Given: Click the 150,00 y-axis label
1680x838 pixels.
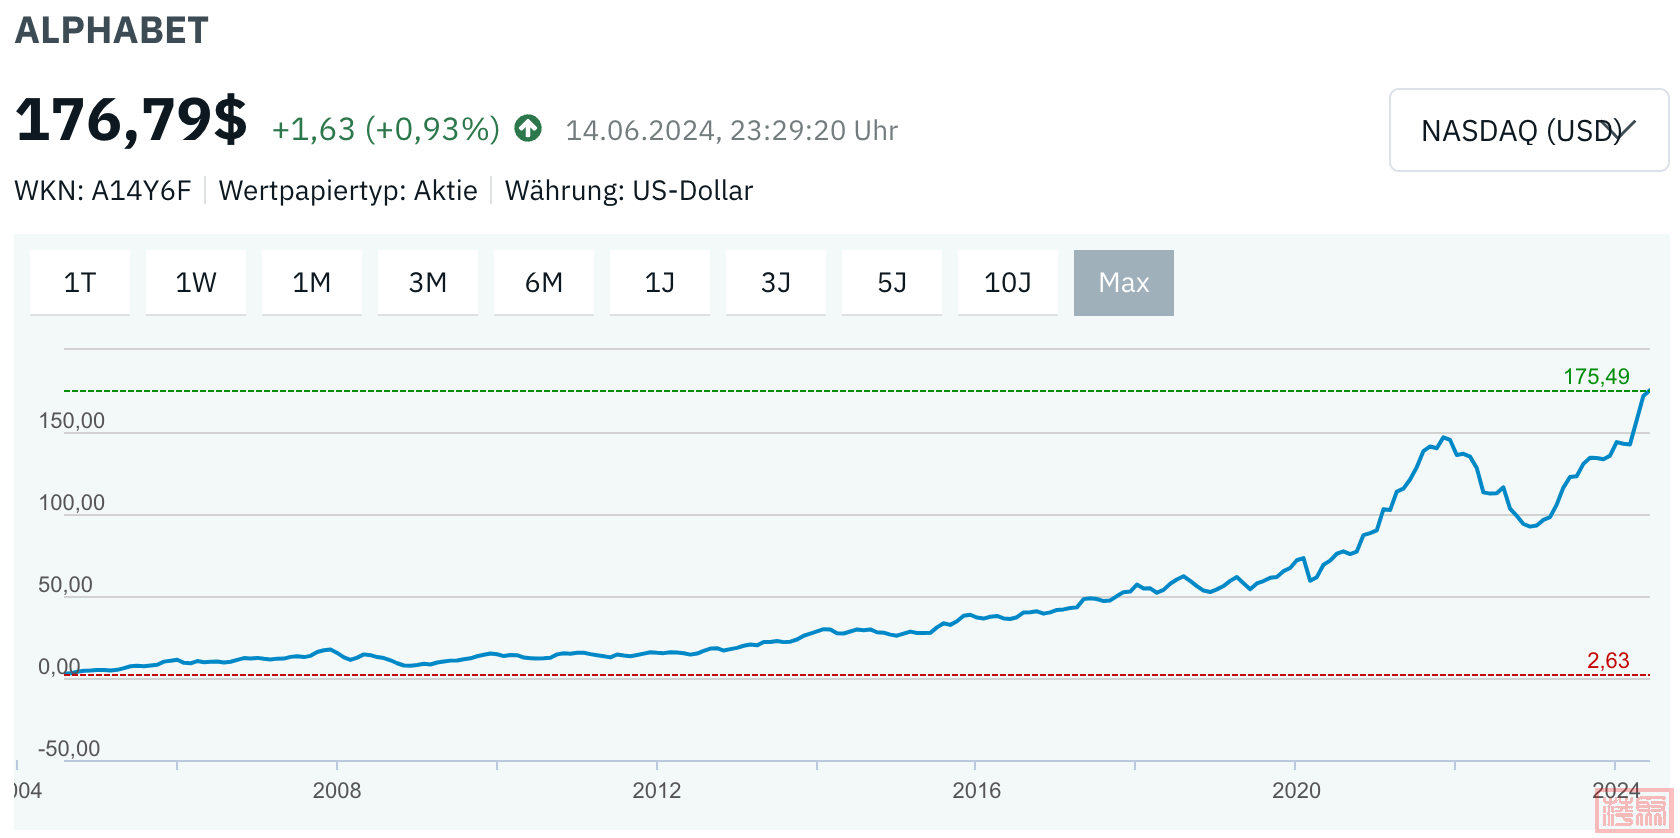Looking at the screenshot, I should (x=72, y=421).
